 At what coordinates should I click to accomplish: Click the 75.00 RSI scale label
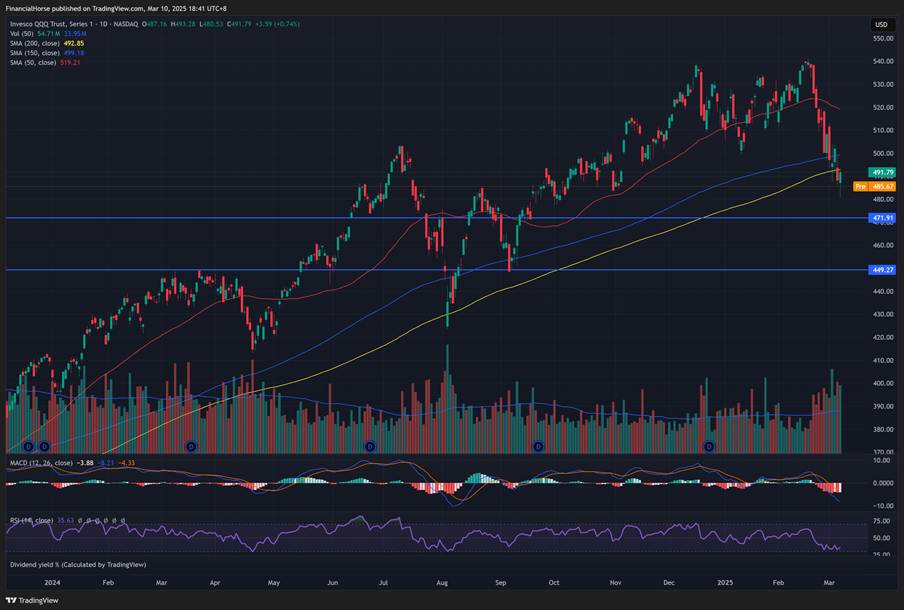coord(882,521)
